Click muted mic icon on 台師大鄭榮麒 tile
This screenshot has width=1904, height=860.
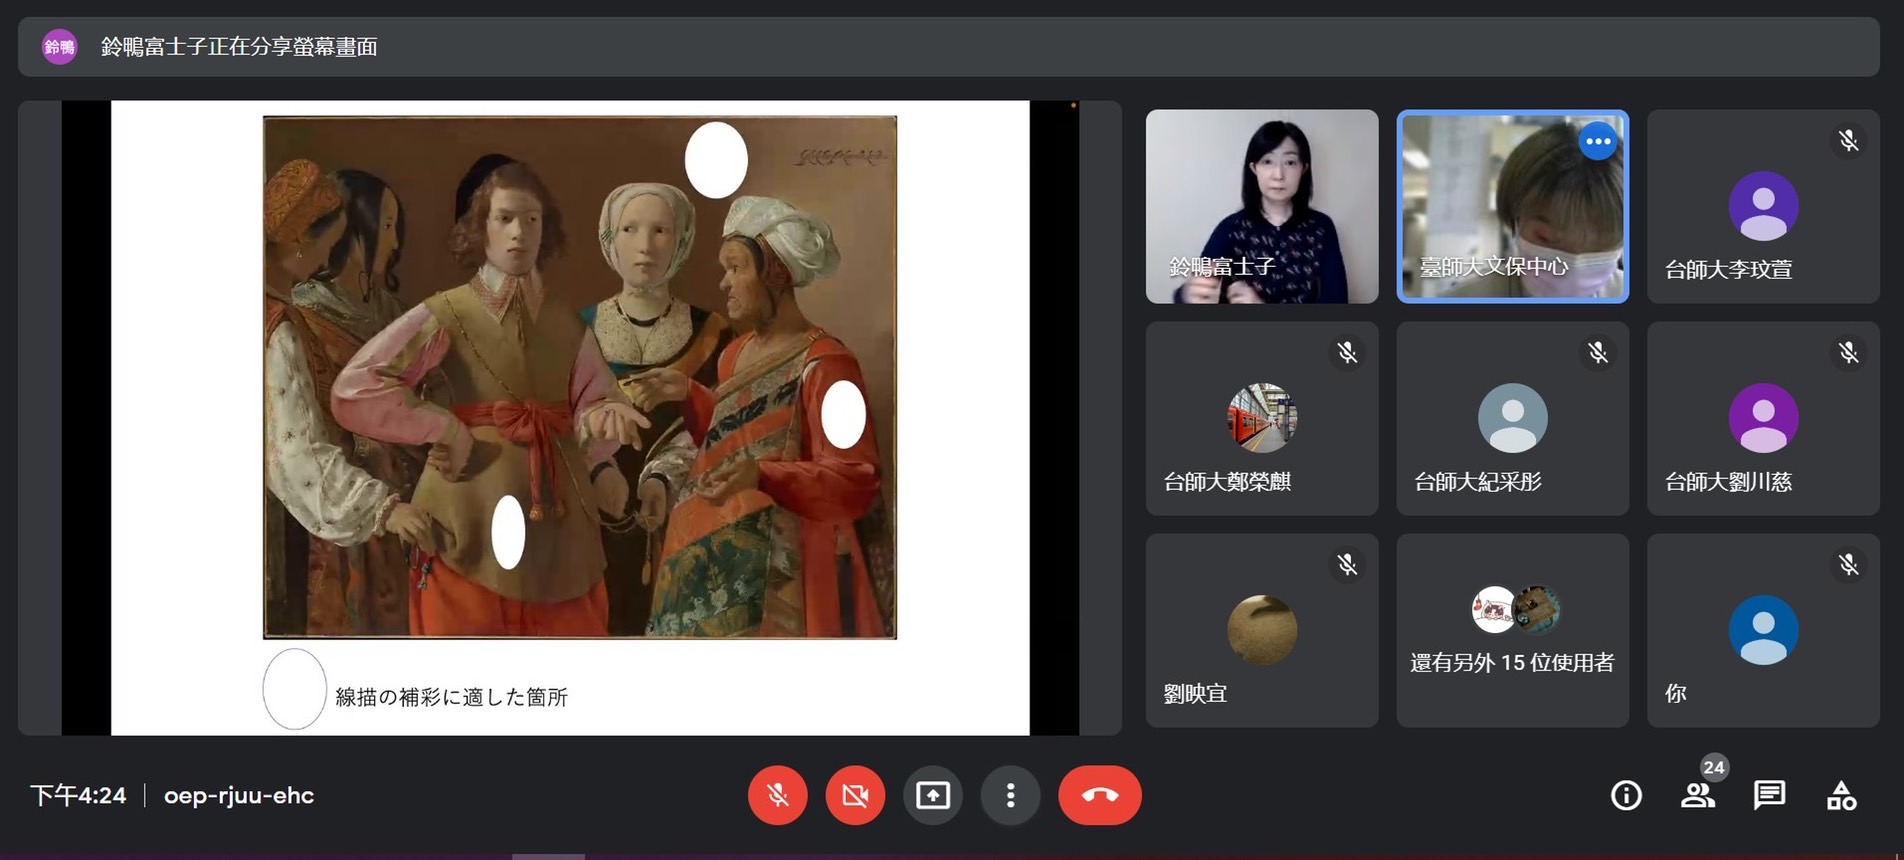pyautogui.click(x=1347, y=352)
